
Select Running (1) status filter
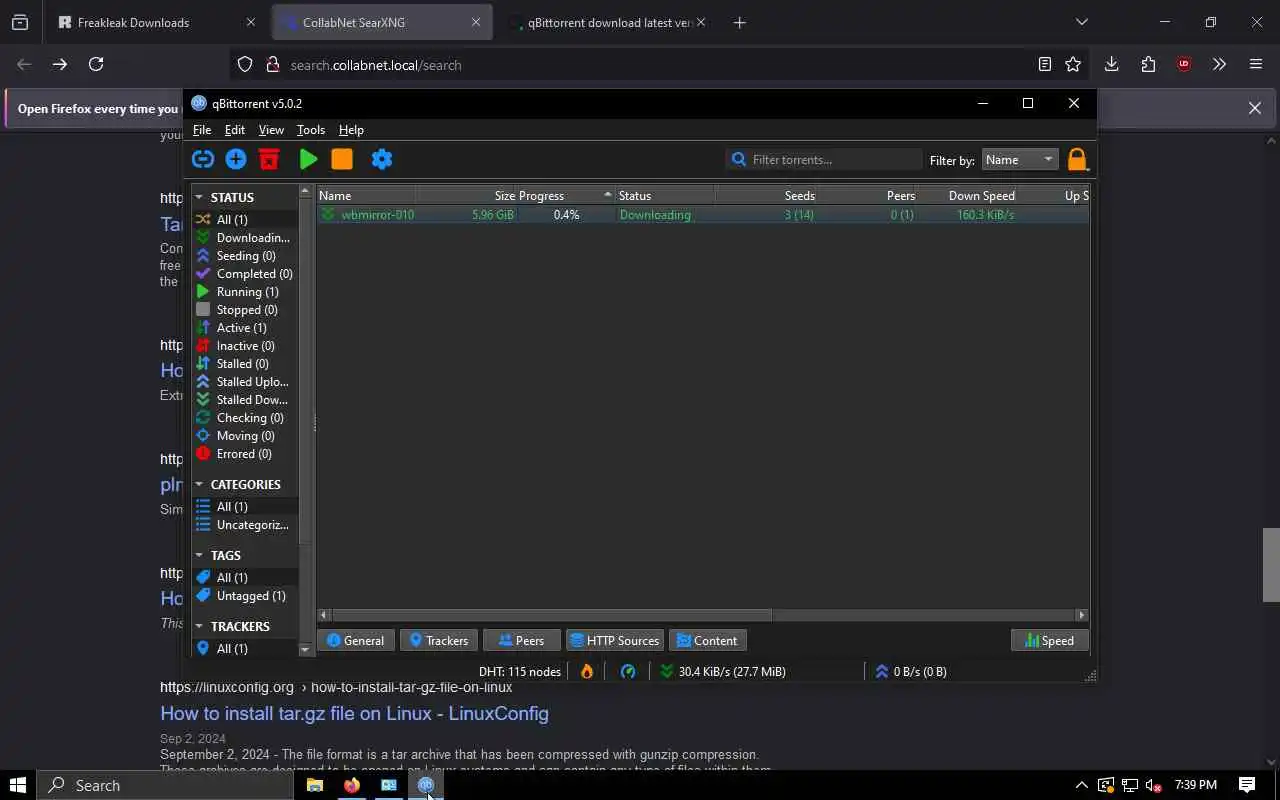tap(245, 292)
